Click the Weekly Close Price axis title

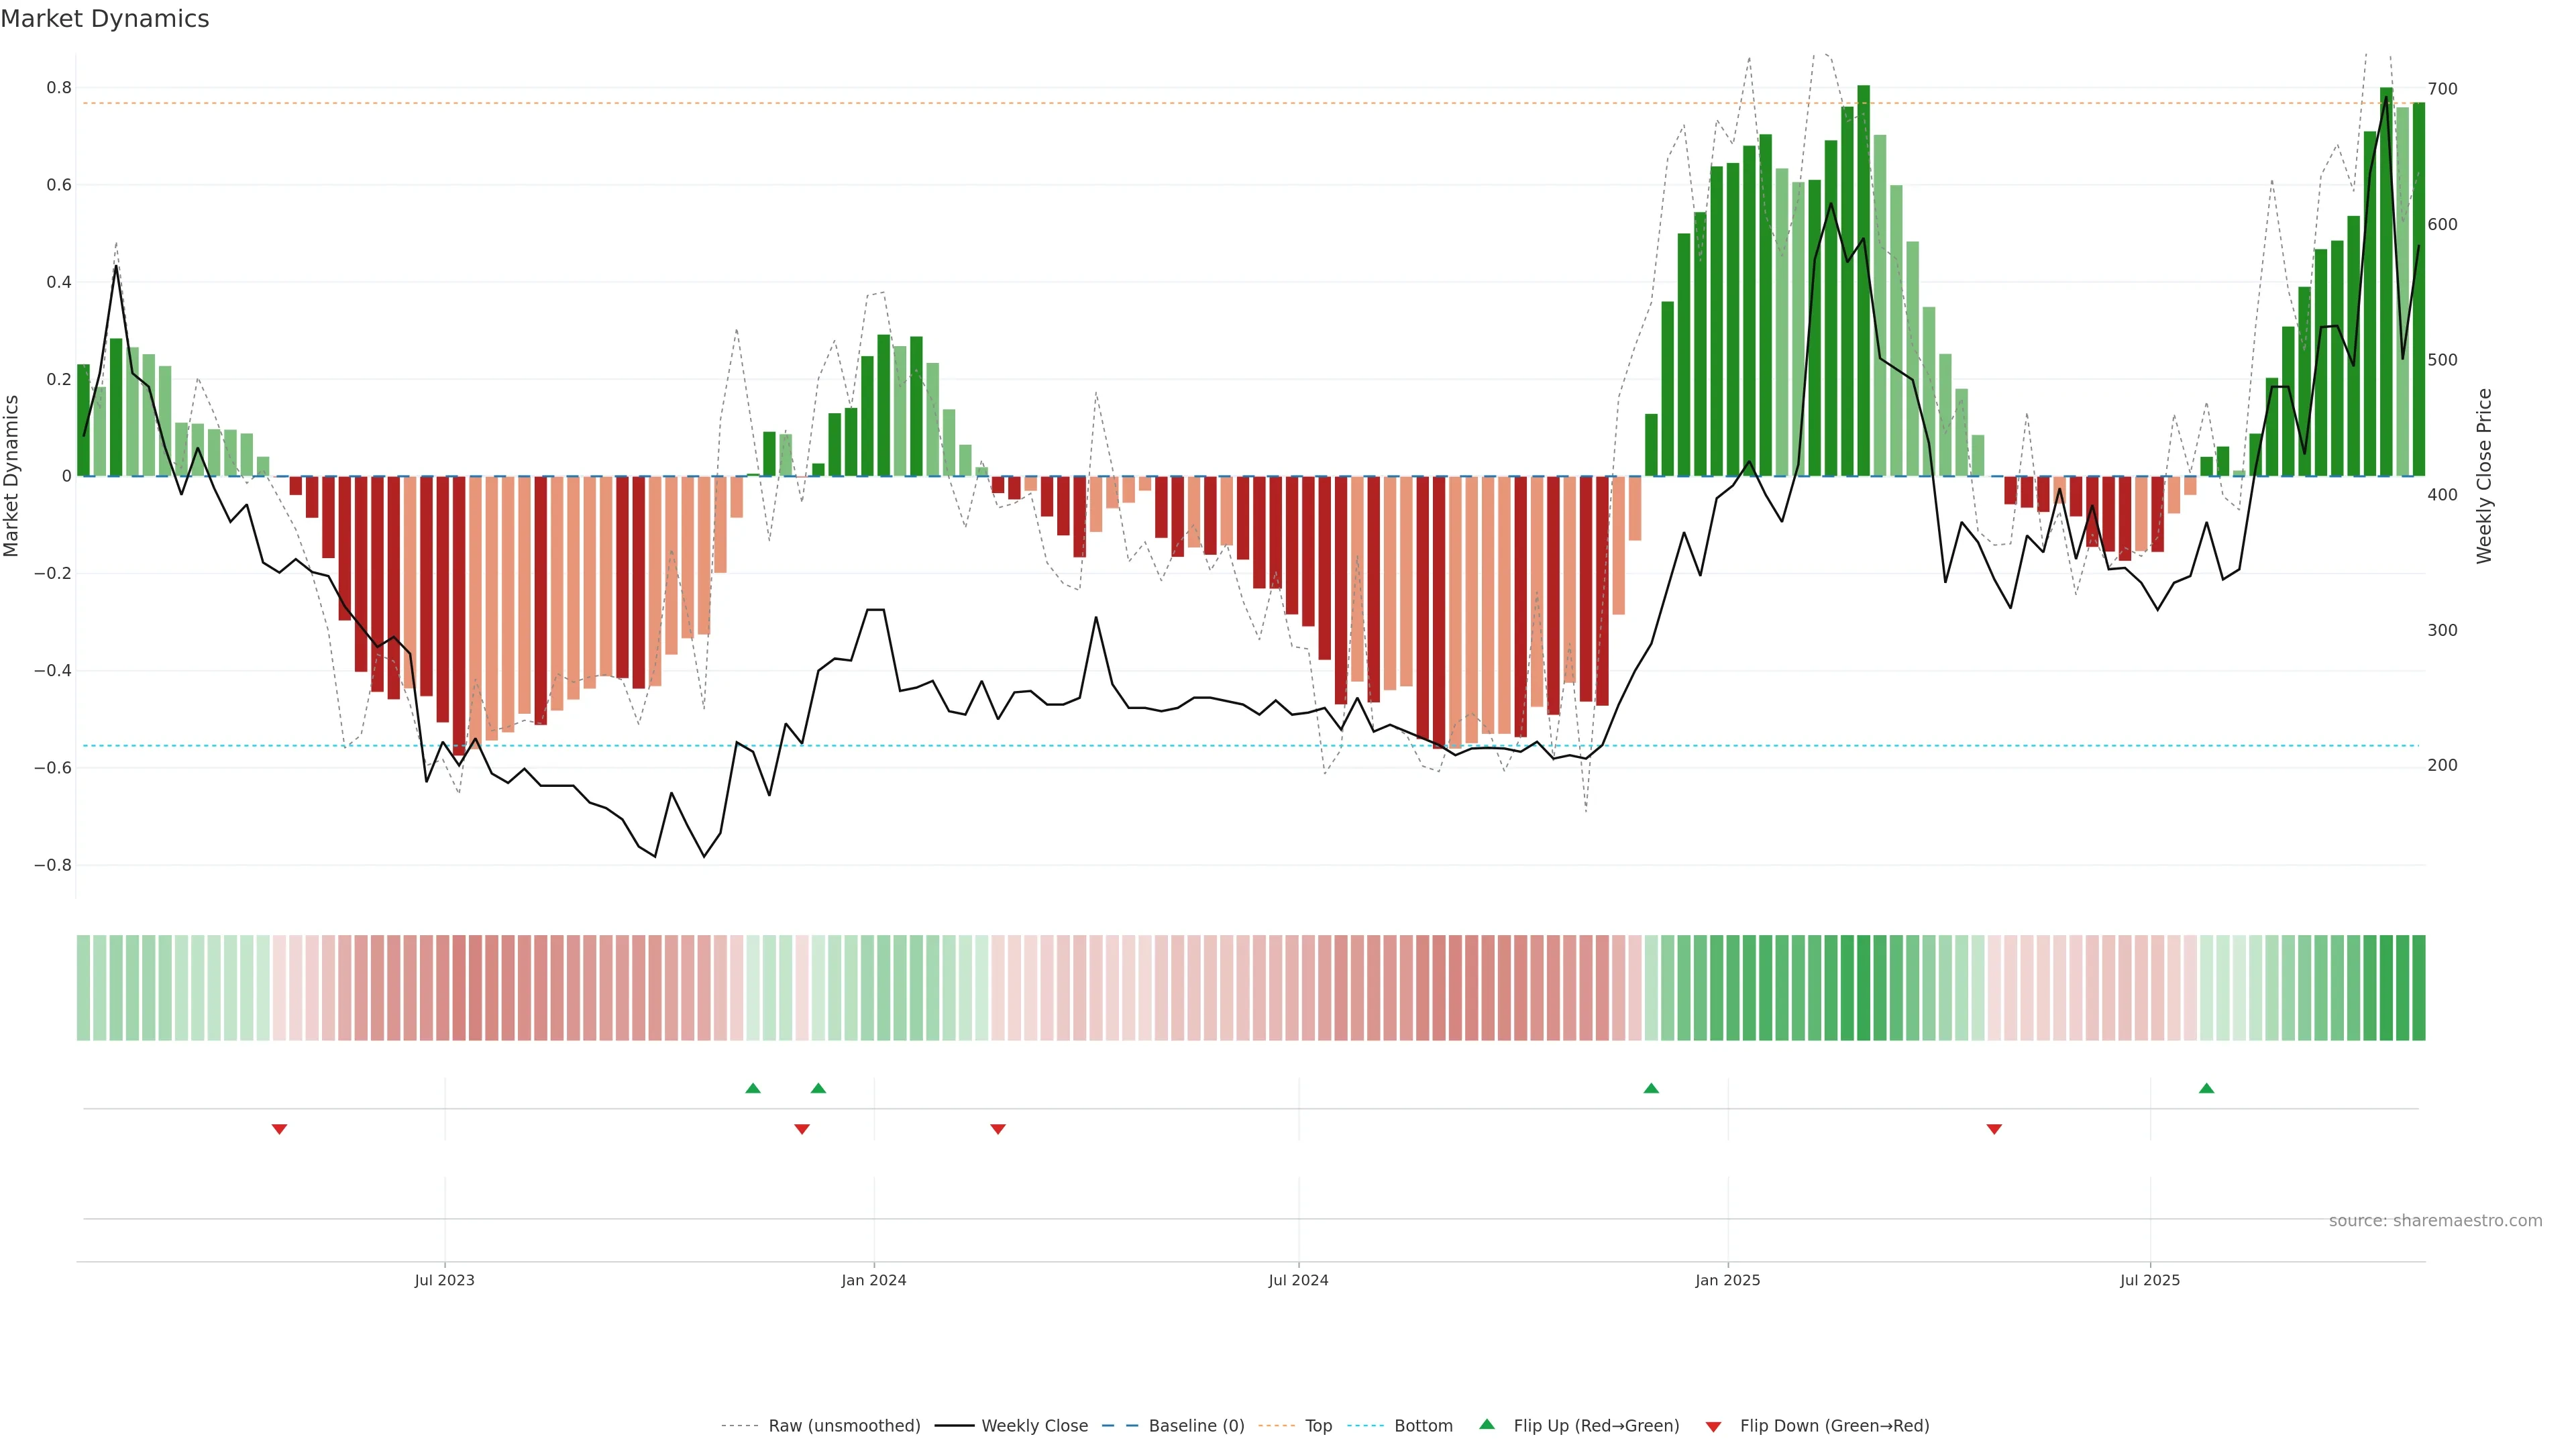click(x=2485, y=476)
